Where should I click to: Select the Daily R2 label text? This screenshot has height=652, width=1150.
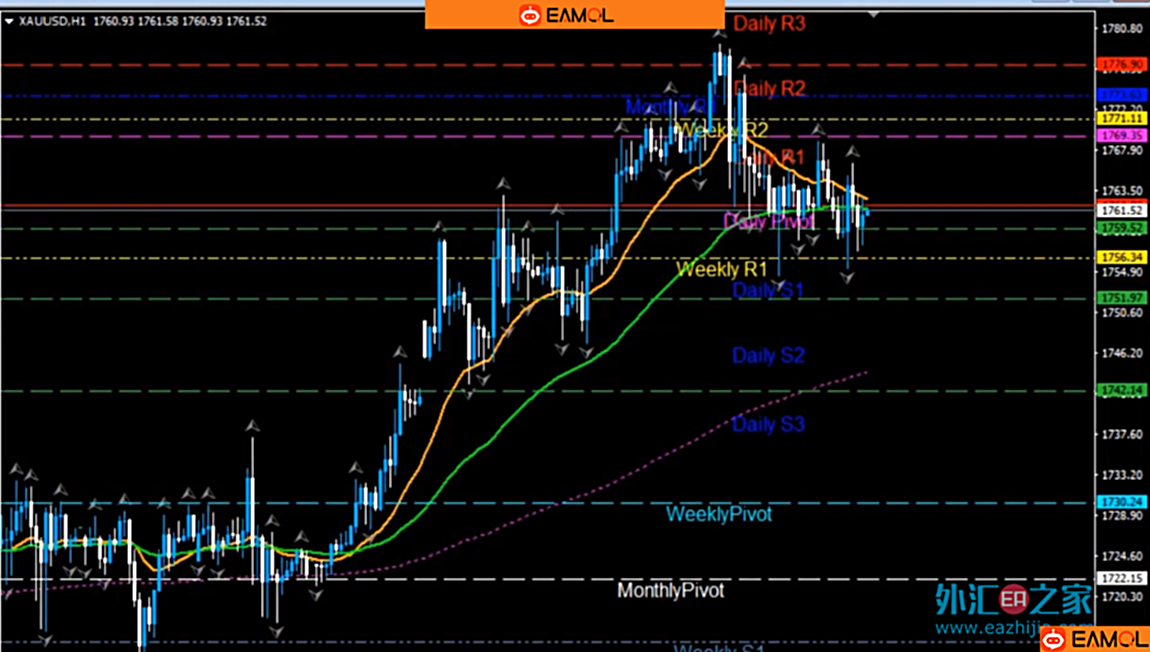point(769,89)
